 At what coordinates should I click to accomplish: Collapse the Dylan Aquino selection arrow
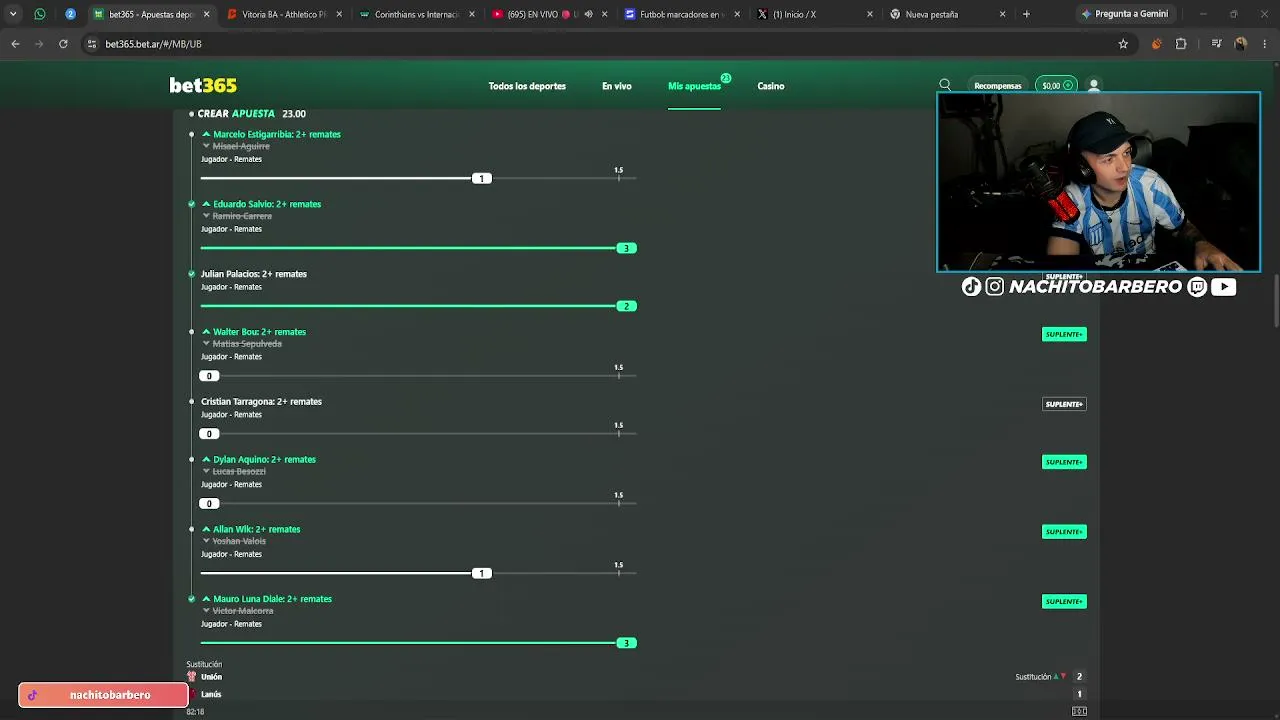(x=206, y=460)
